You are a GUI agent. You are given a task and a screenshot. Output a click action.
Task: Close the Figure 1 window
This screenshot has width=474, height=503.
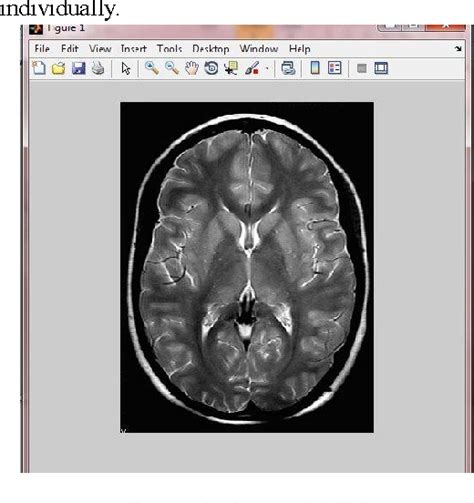click(x=445, y=27)
